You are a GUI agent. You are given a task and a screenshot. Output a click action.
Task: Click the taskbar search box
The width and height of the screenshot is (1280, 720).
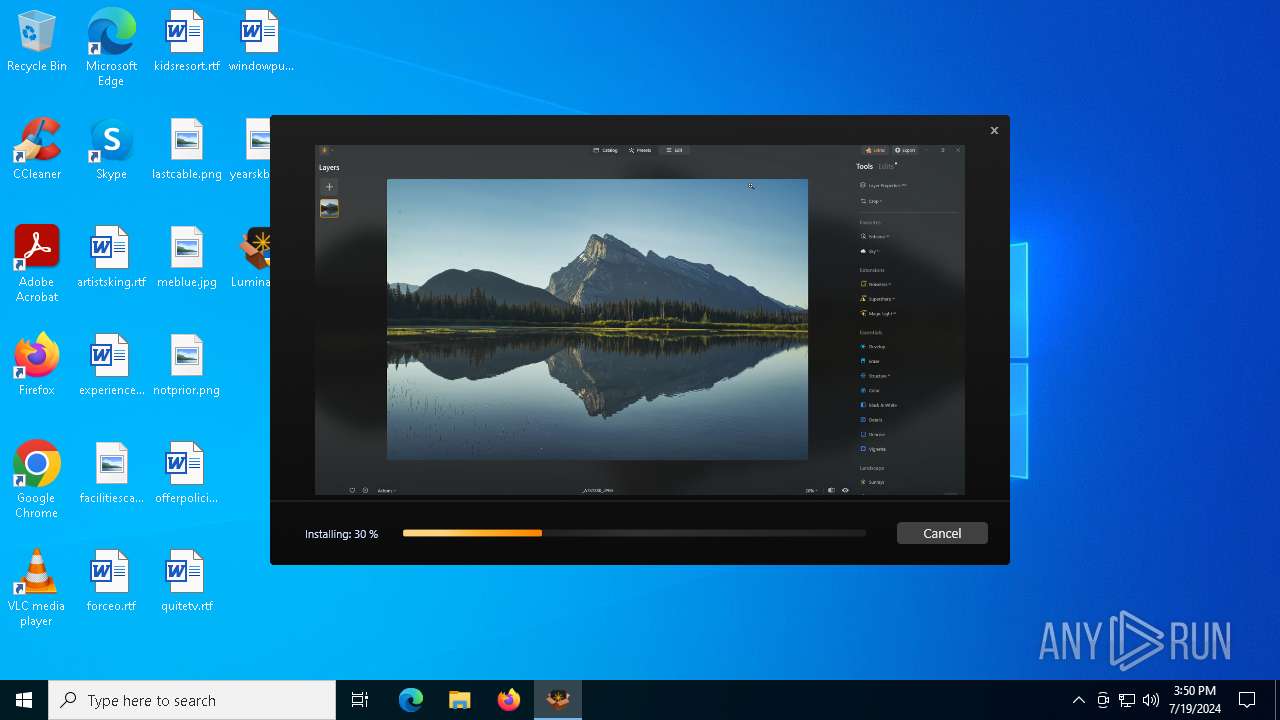click(x=192, y=700)
